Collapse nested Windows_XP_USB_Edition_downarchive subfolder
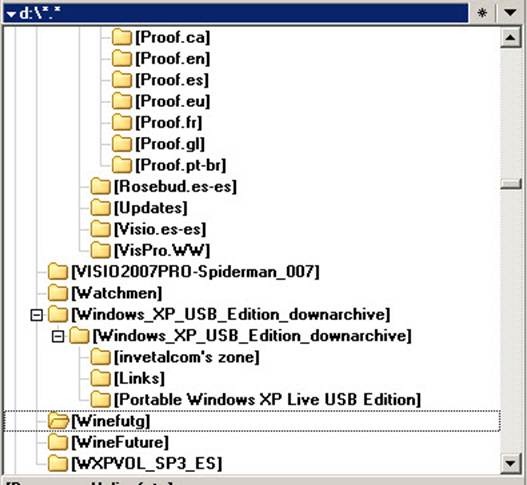The width and height of the screenshot is (527, 485). [58, 336]
